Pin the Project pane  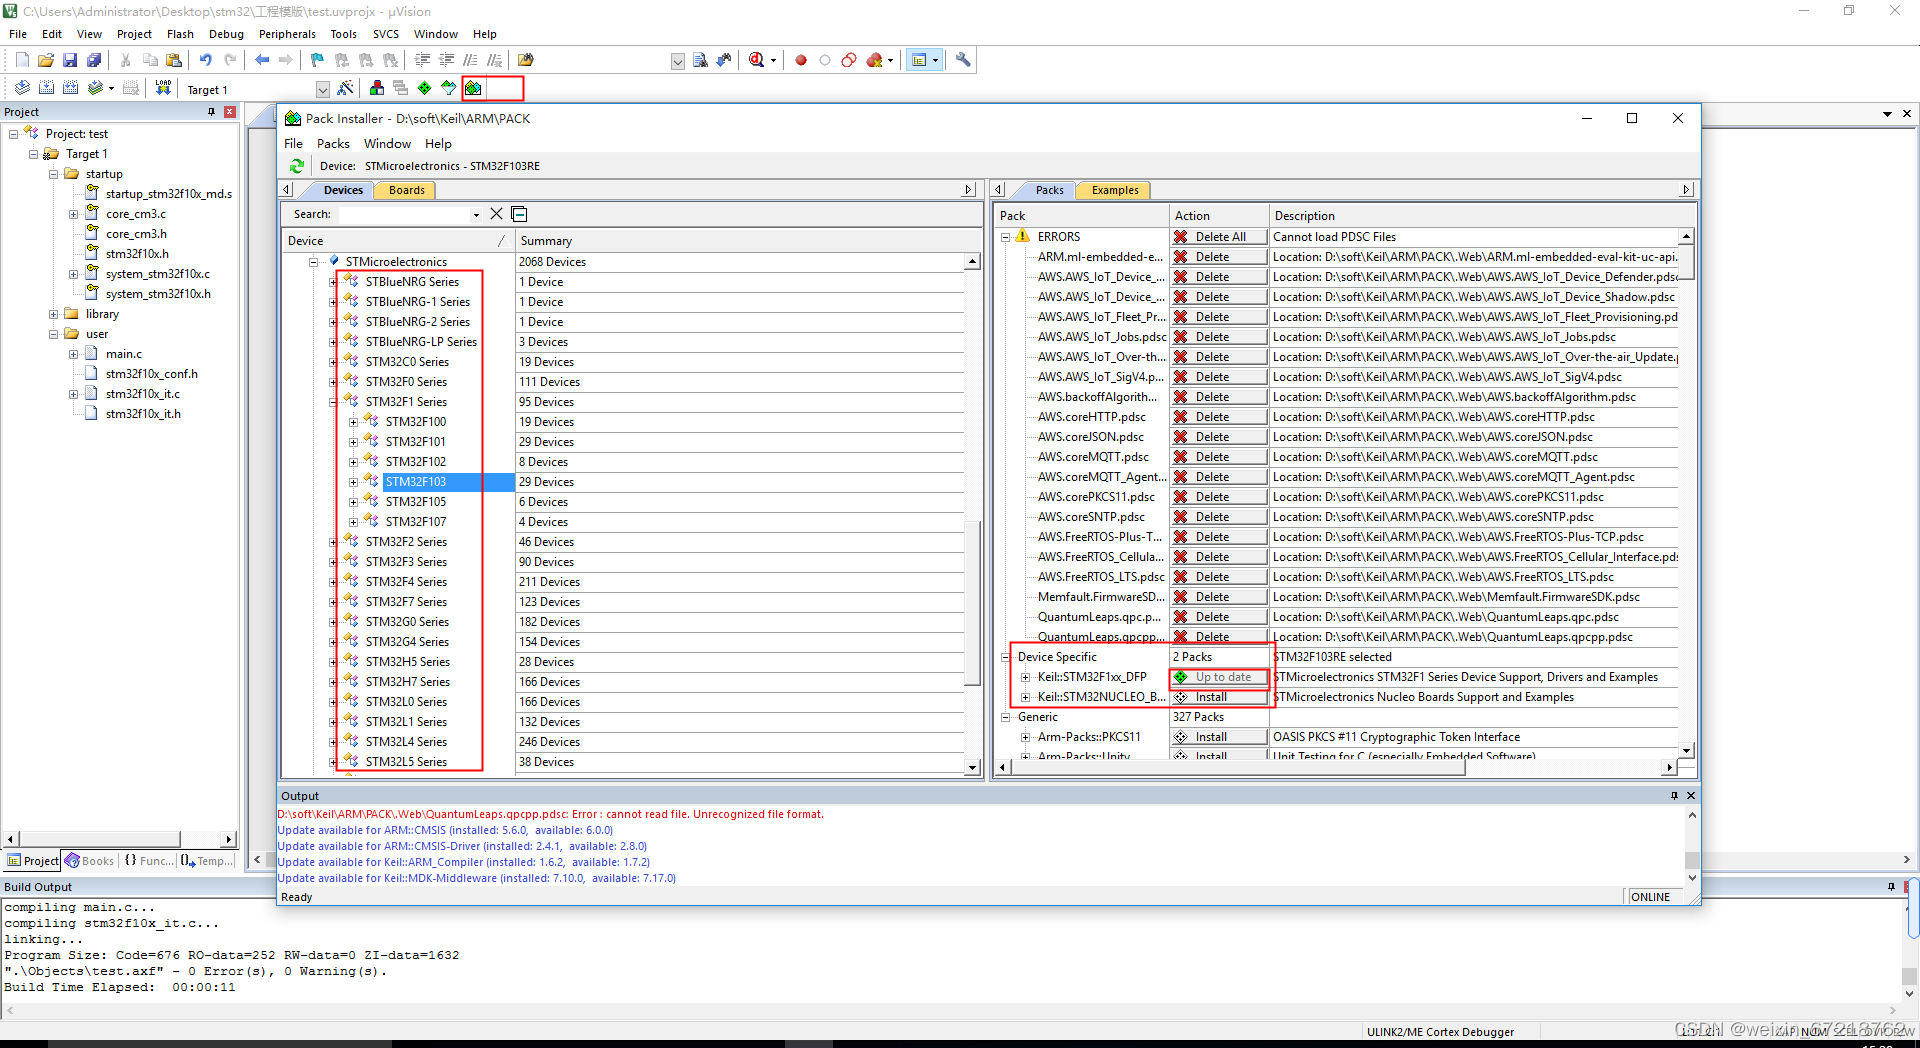tap(211, 112)
